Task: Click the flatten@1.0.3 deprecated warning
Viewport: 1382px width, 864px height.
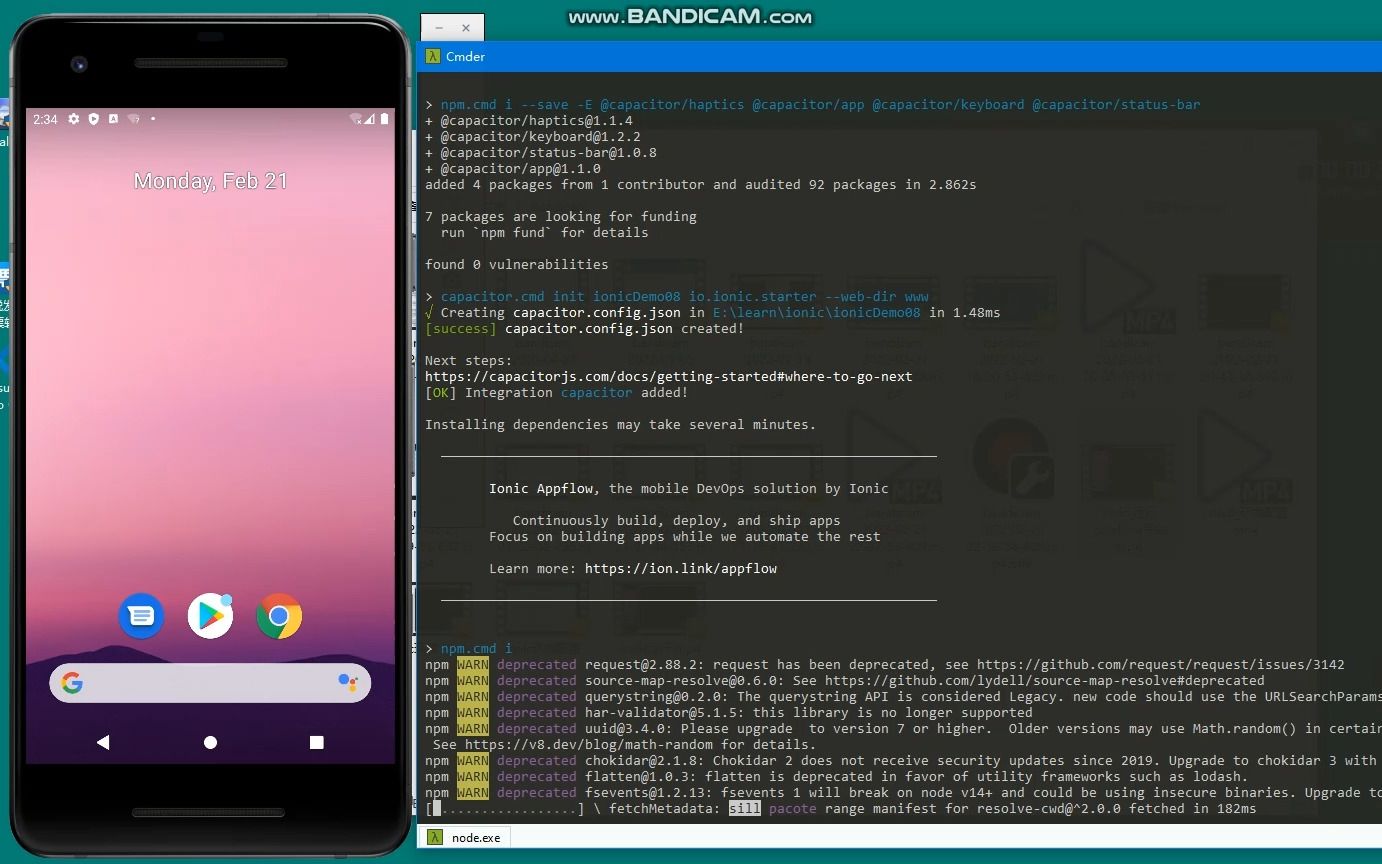Action: pyautogui.click(x=836, y=777)
